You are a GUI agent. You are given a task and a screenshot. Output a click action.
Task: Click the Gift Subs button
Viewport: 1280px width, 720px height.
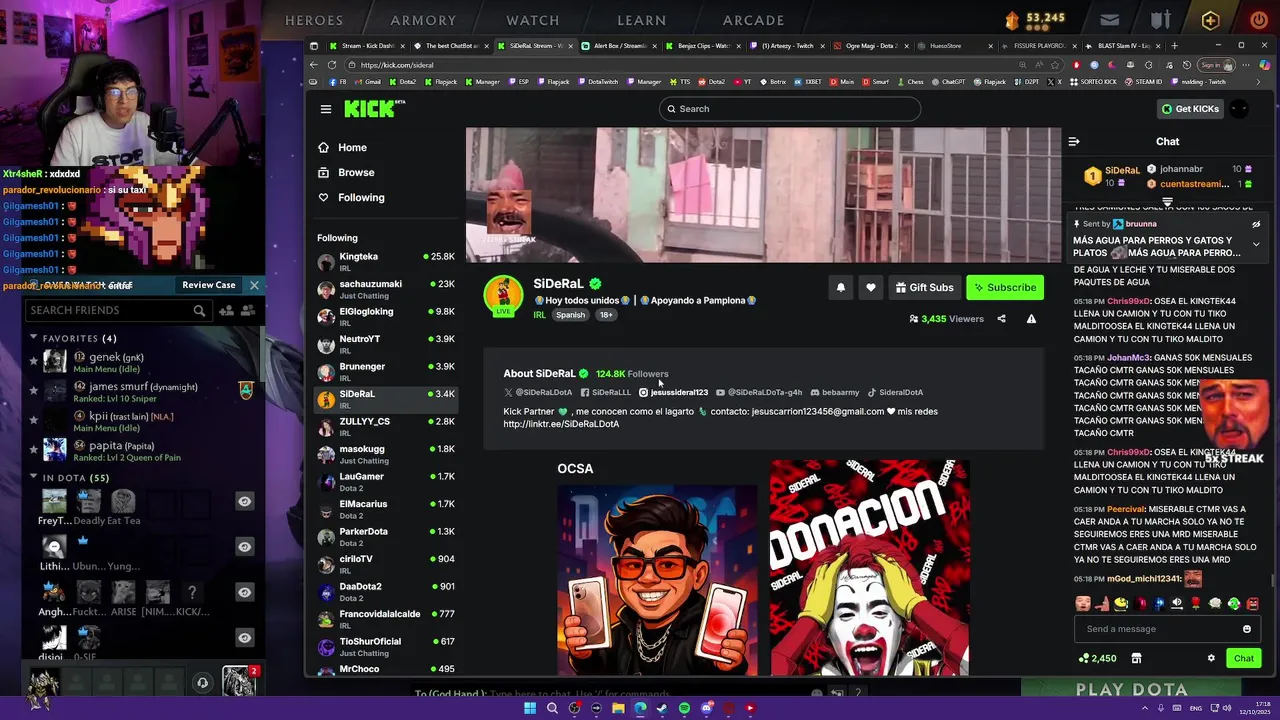pyautogui.click(x=924, y=287)
